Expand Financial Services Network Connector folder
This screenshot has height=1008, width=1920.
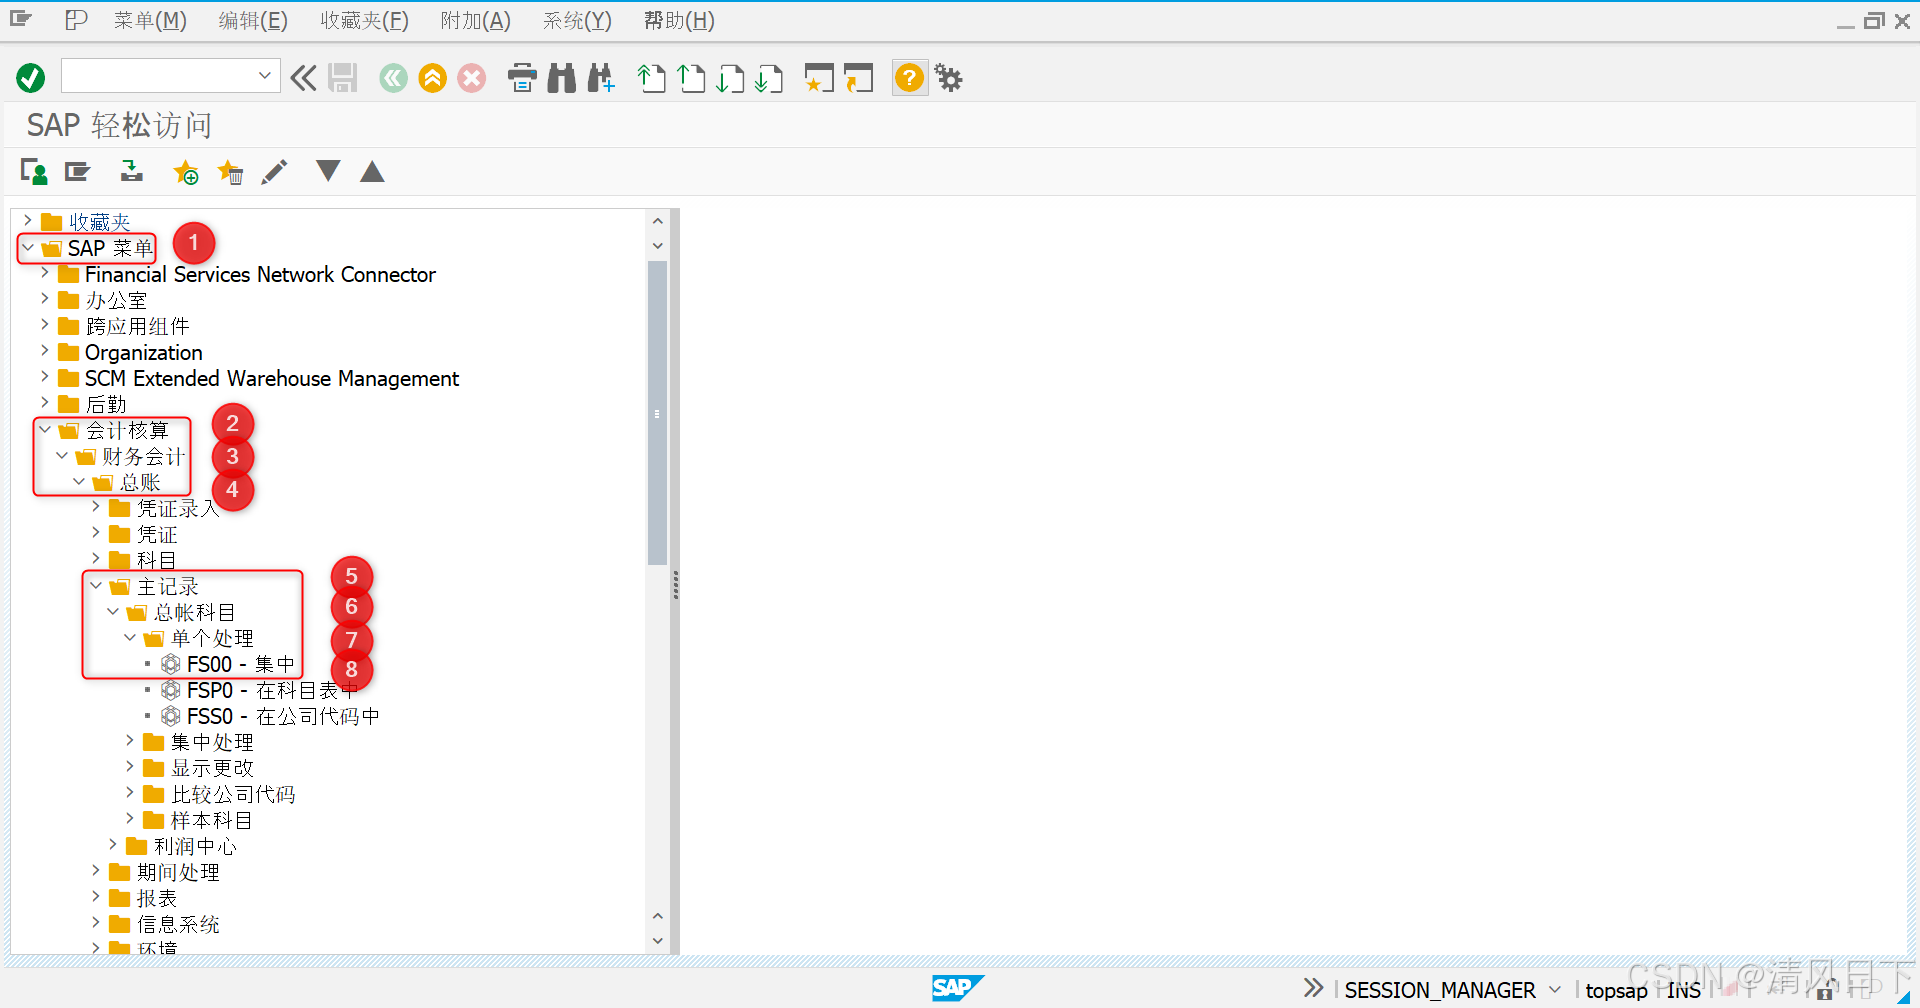(x=45, y=272)
